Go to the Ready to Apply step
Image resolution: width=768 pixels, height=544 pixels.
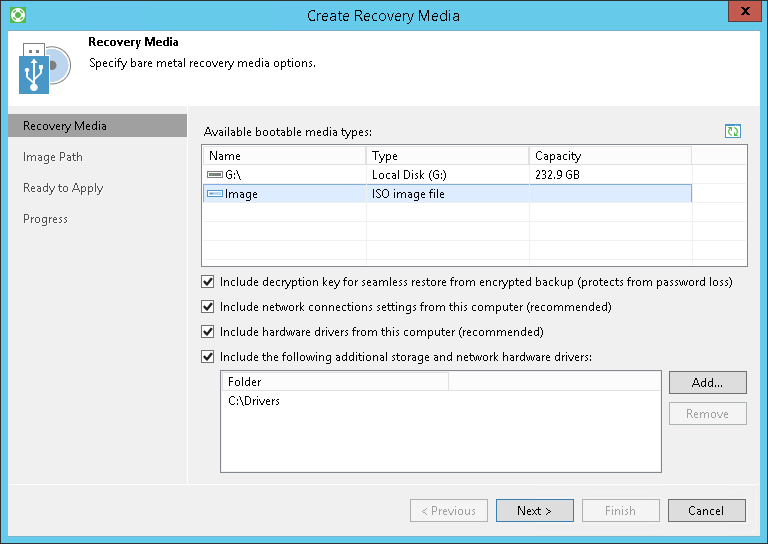[x=63, y=188]
